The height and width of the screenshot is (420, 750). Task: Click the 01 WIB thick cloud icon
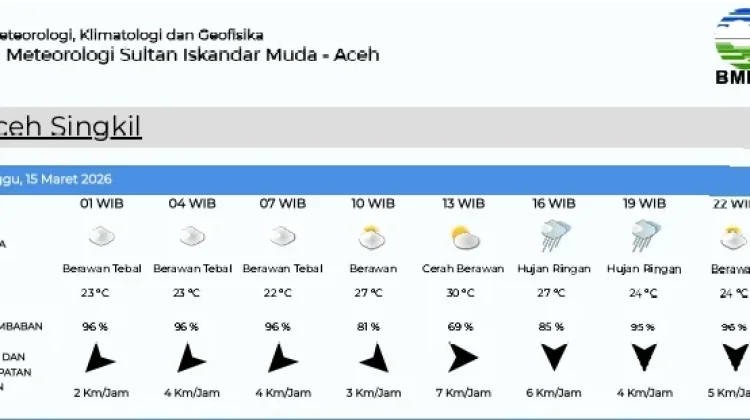pyautogui.click(x=102, y=236)
